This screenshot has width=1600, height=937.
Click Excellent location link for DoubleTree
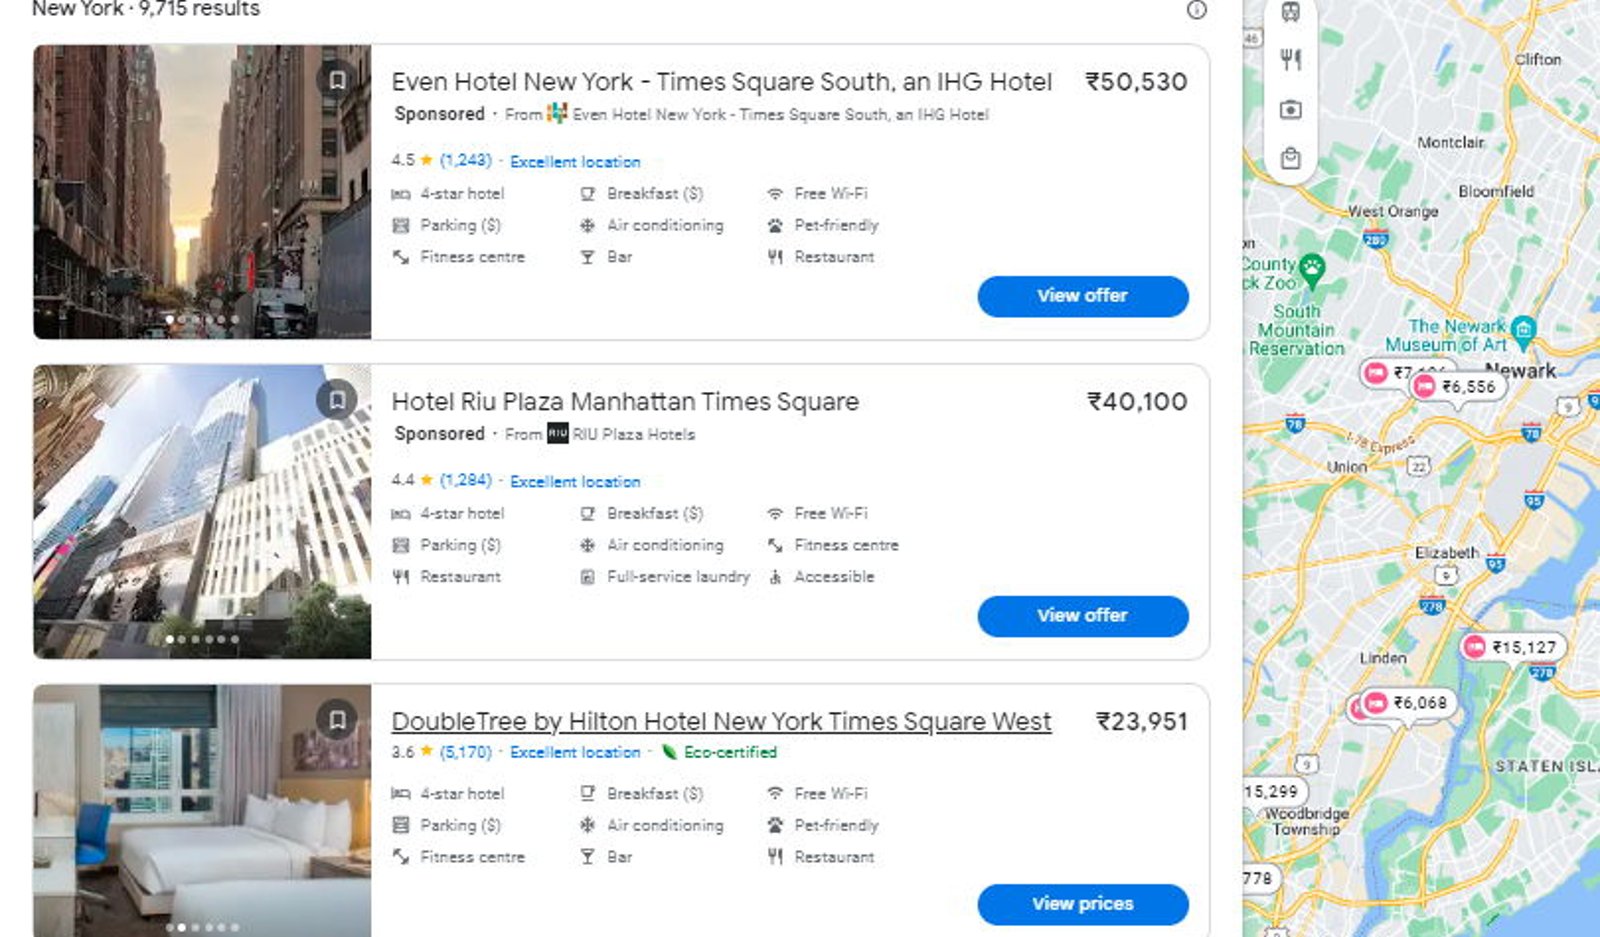(575, 752)
